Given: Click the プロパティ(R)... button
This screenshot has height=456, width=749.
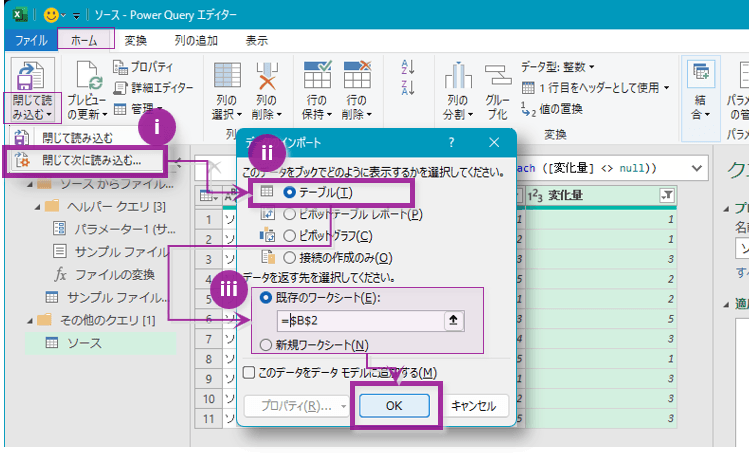Looking at the screenshot, I should pyautogui.click(x=296, y=406).
